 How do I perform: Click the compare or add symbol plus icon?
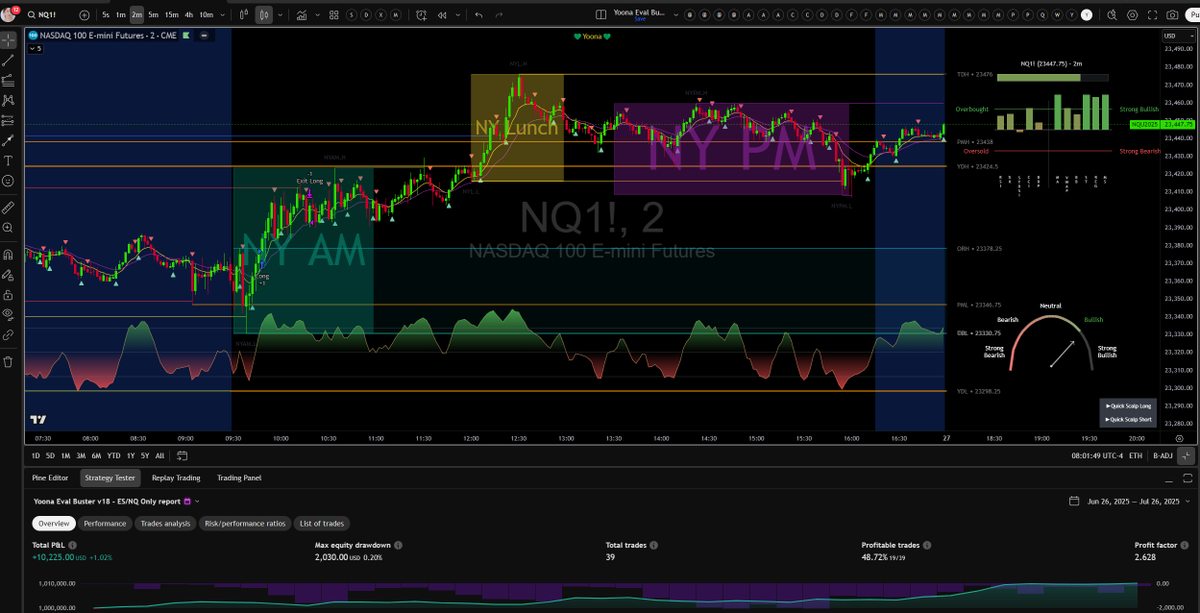[x=84, y=15]
